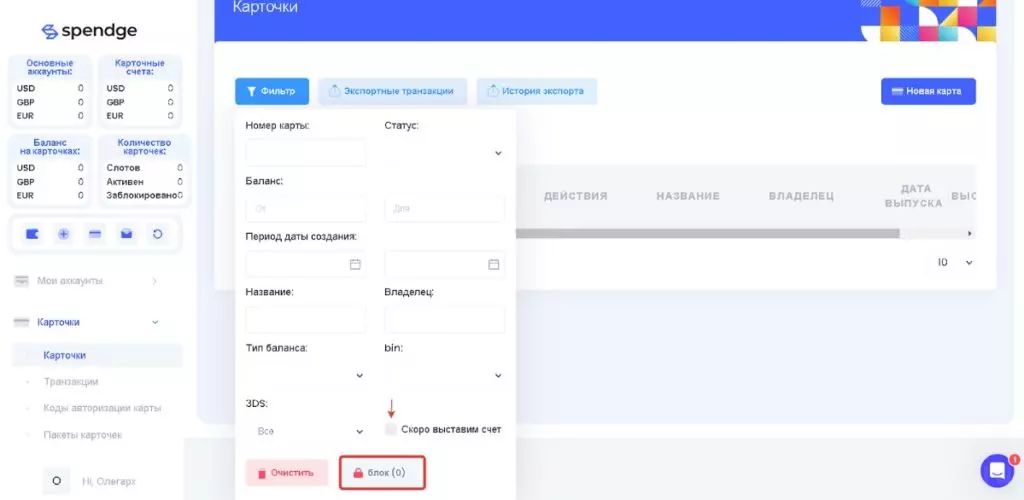The image size is (1024, 500).
Task: Click the Карточные счета panel heading
Action: [x=140, y=67]
